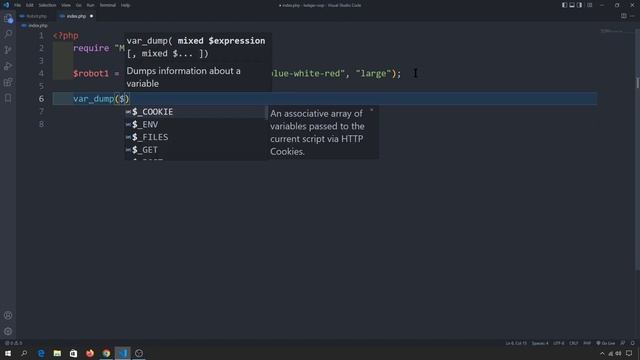Change the UTF-8 encoding in the status bar
The width and height of the screenshot is (640, 360).
(559, 343)
